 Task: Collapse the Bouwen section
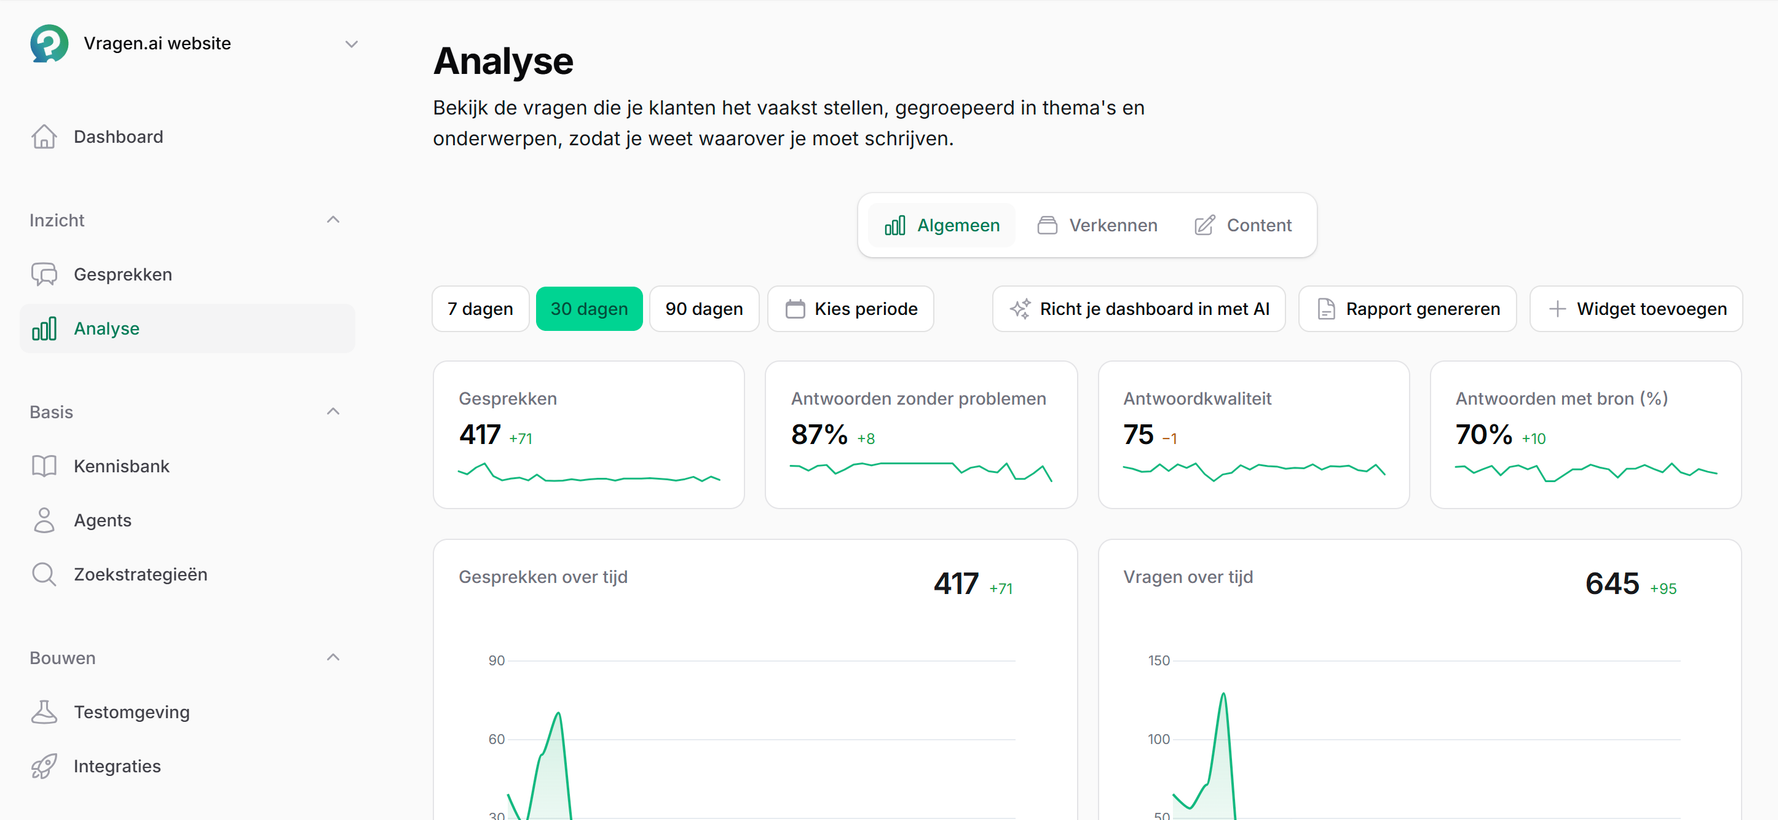(x=333, y=658)
